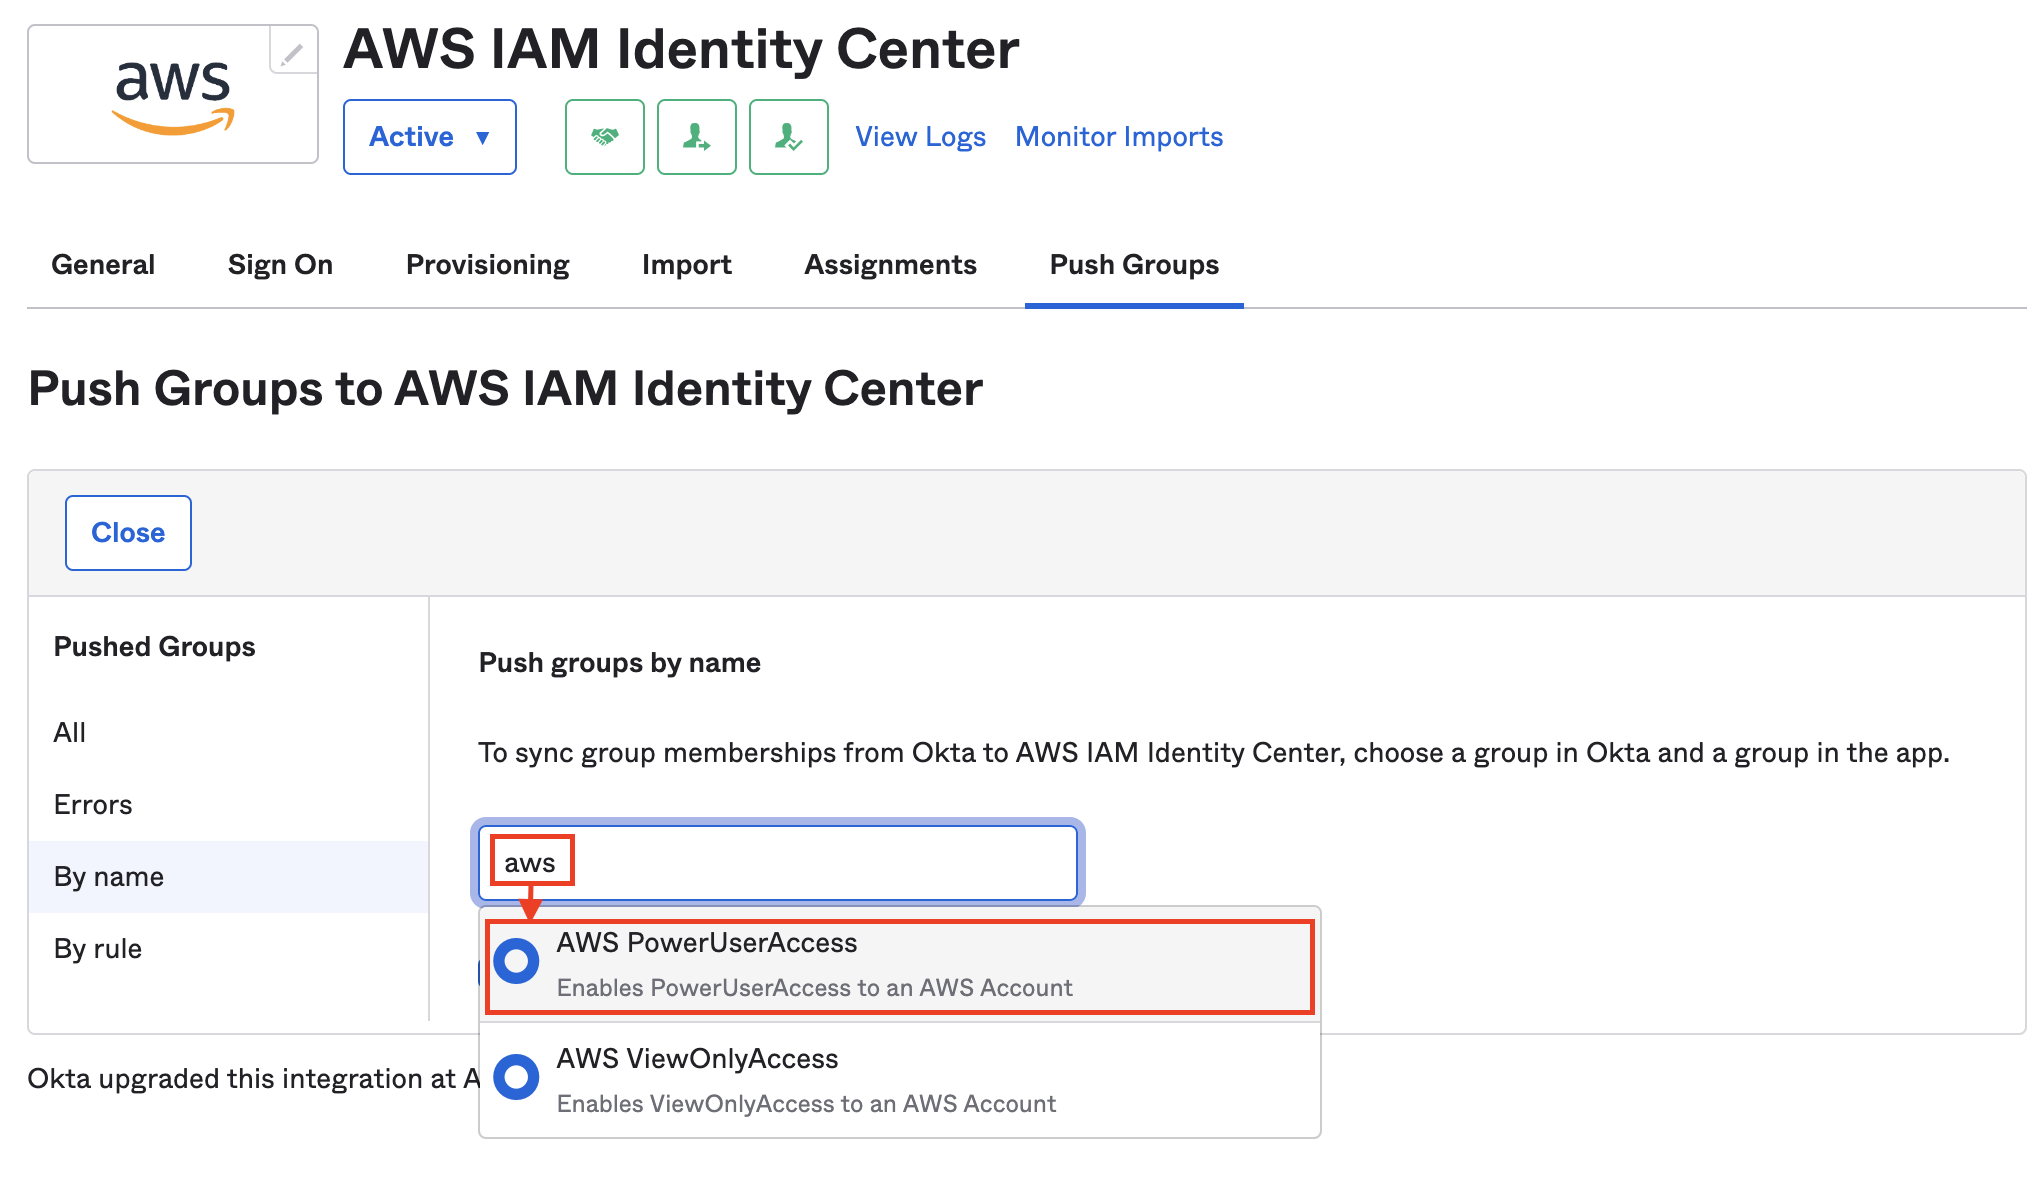
Task: Open the Active status dropdown
Action: pyautogui.click(x=429, y=137)
